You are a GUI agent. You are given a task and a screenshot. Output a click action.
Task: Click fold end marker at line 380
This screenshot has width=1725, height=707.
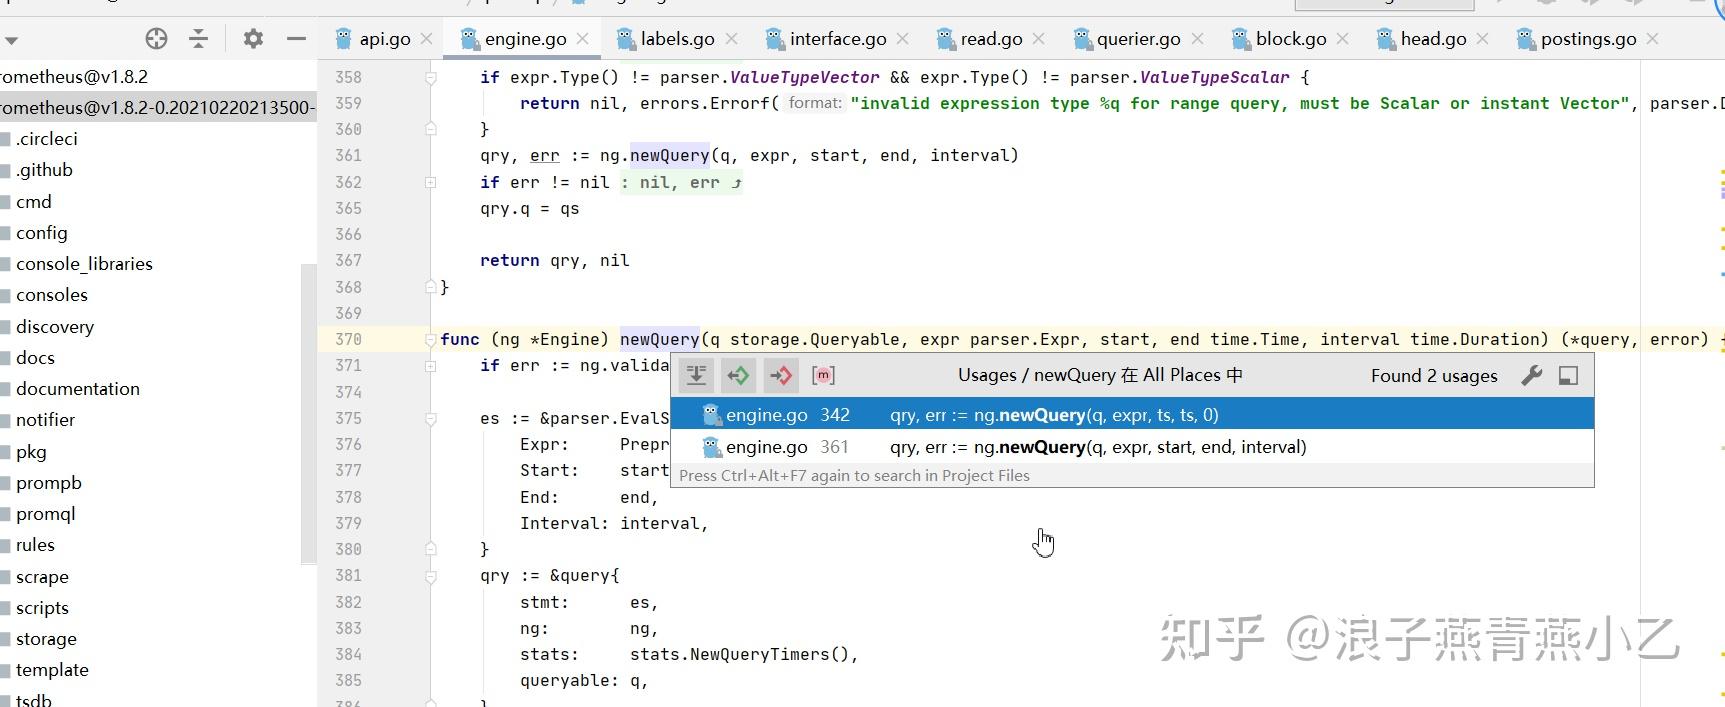tap(430, 549)
